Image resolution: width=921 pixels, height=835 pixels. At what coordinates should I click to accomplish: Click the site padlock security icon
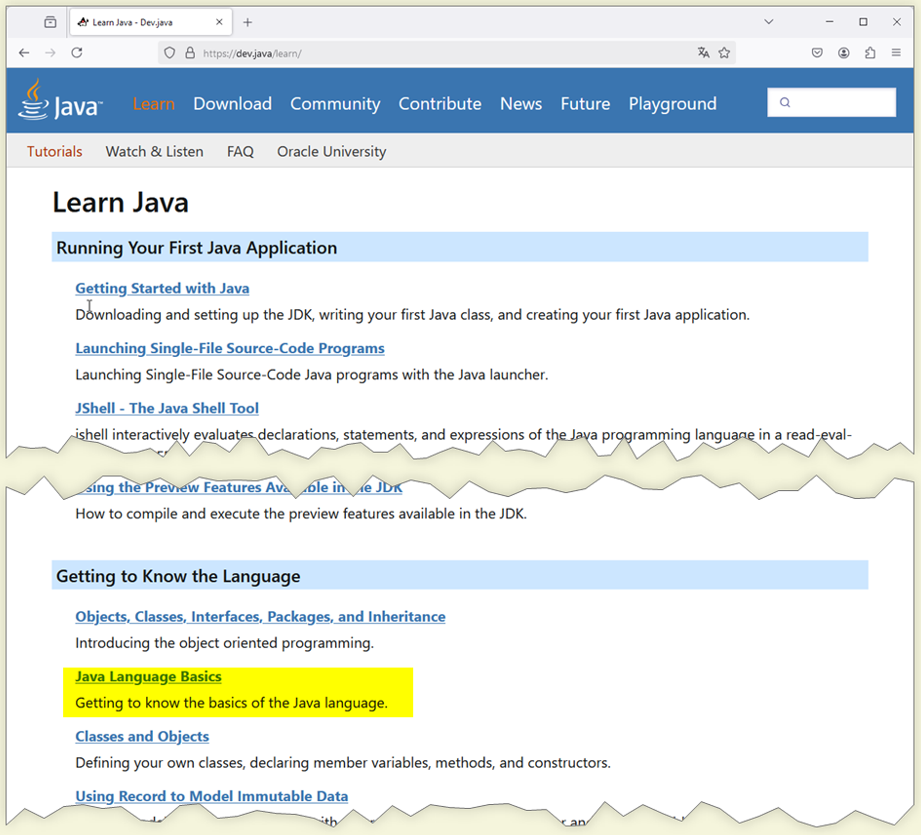190,53
